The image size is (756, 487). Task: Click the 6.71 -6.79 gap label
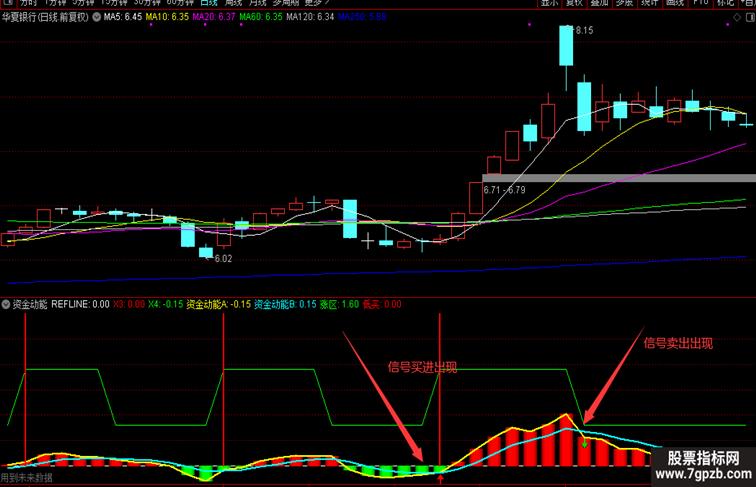(504, 190)
